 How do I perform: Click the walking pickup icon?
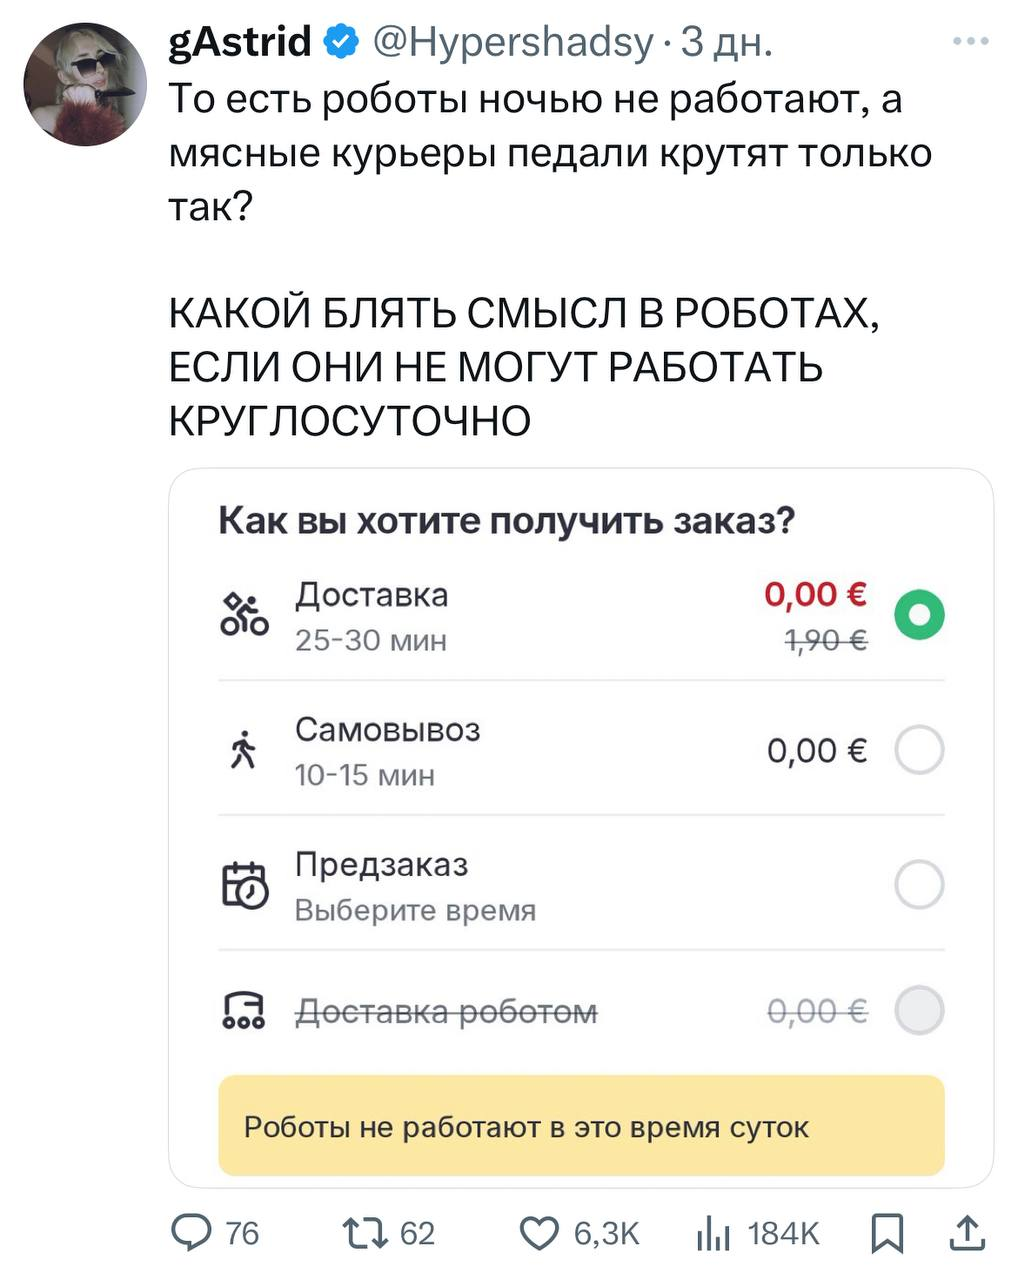tap(243, 750)
